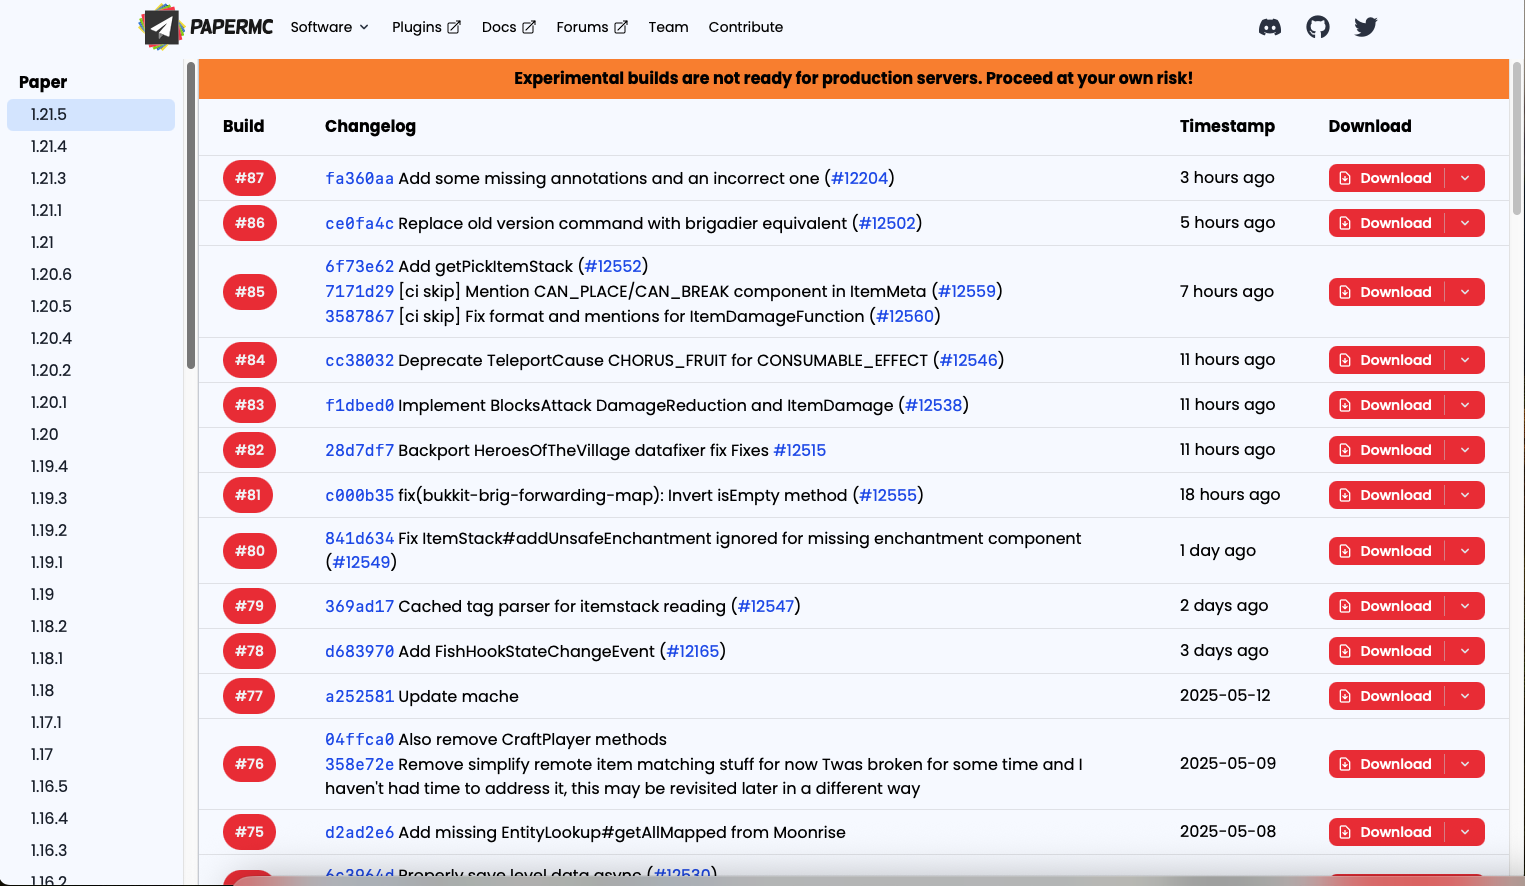Open commit fa360aa link
Screen dimensions: 1525x886
point(359,179)
